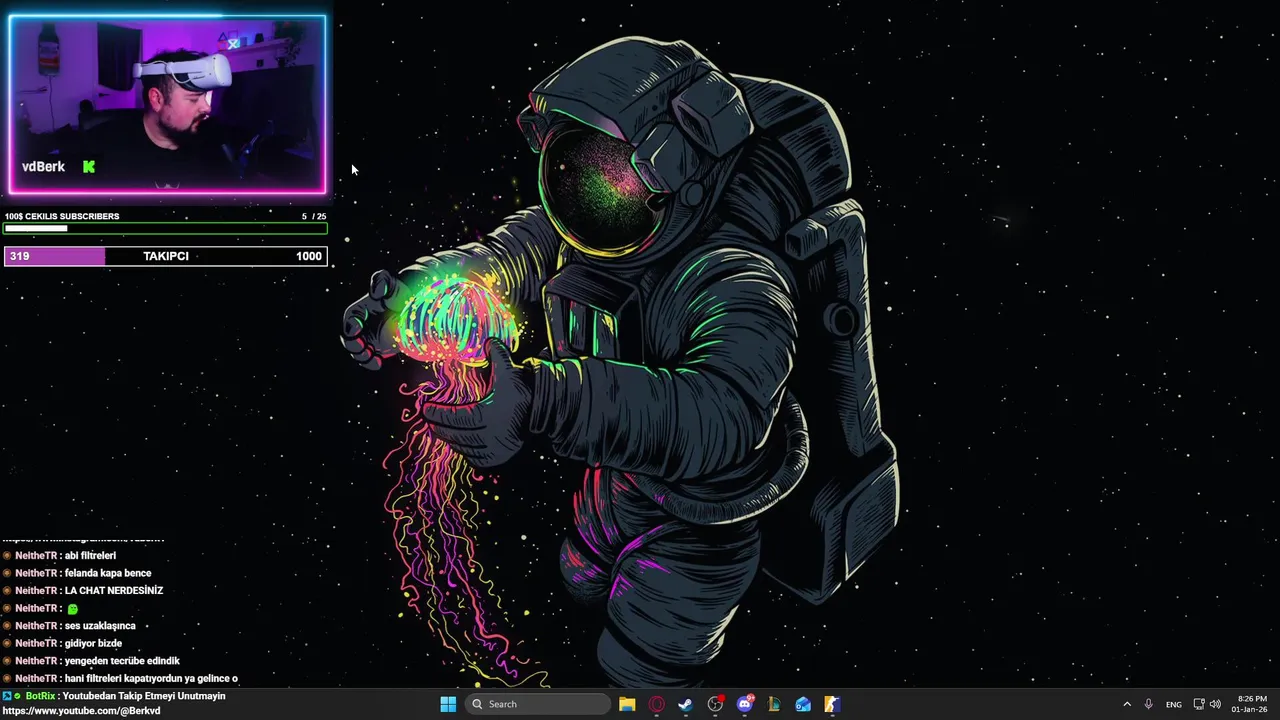
Task: Click the microphone tray icon
Action: pyautogui.click(x=1149, y=704)
